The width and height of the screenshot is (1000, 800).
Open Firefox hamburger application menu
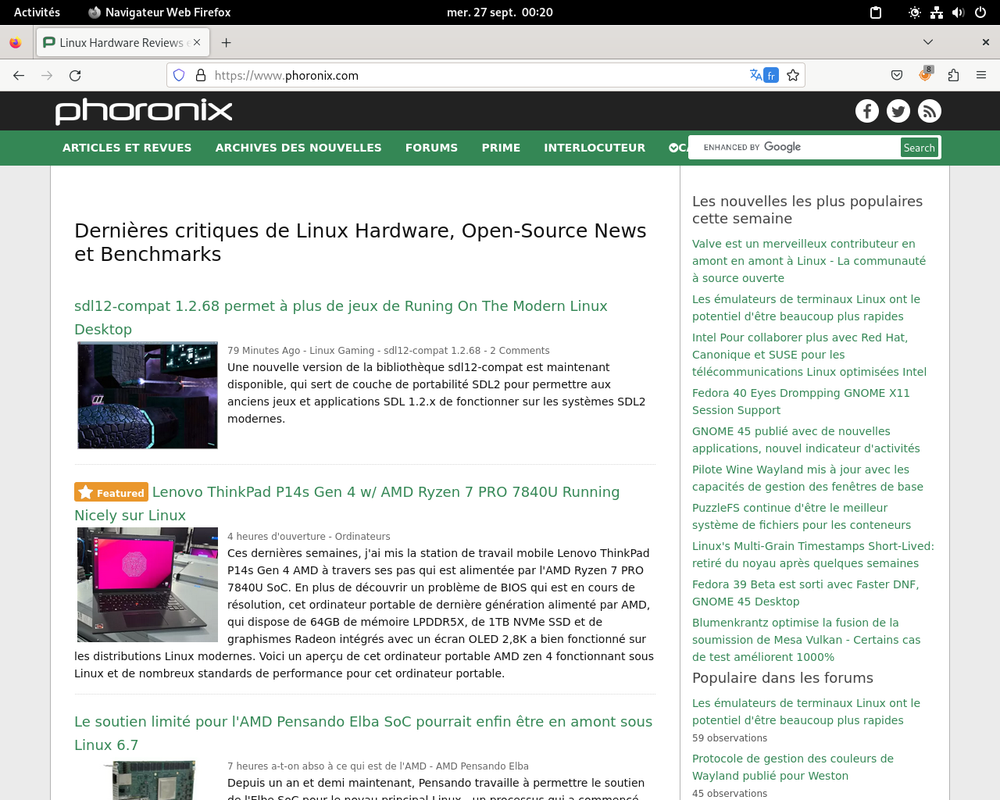click(x=981, y=75)
